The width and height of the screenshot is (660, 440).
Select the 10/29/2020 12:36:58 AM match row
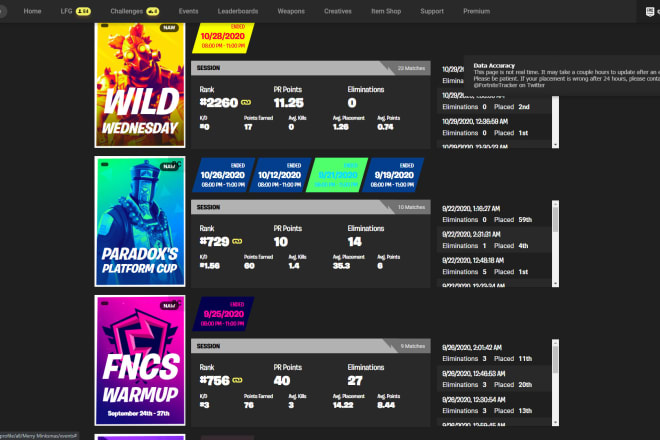(x=494, y=127)
